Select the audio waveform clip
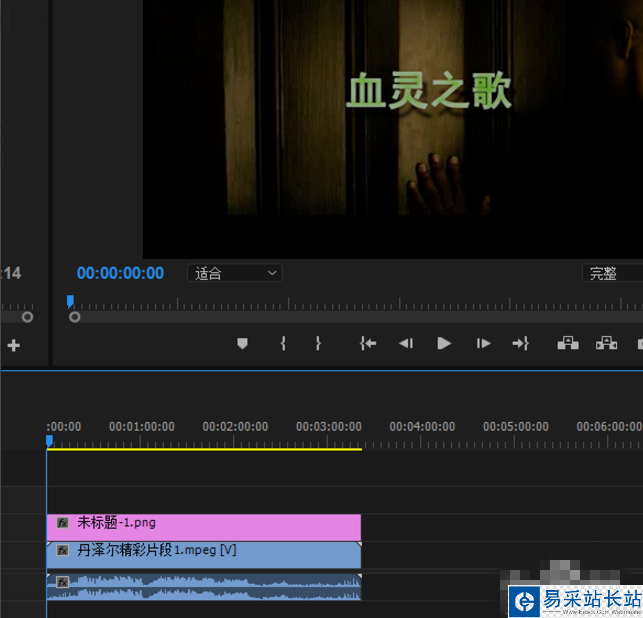 coord(204,587)
